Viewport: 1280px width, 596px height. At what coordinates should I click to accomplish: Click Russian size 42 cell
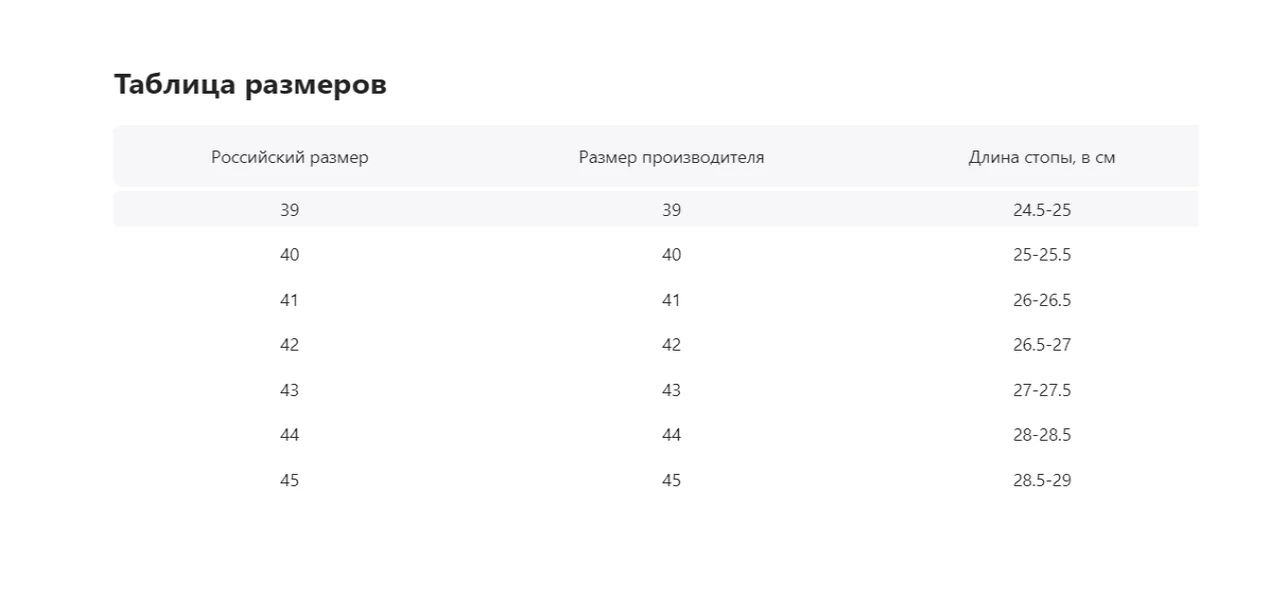click(290, 345)
